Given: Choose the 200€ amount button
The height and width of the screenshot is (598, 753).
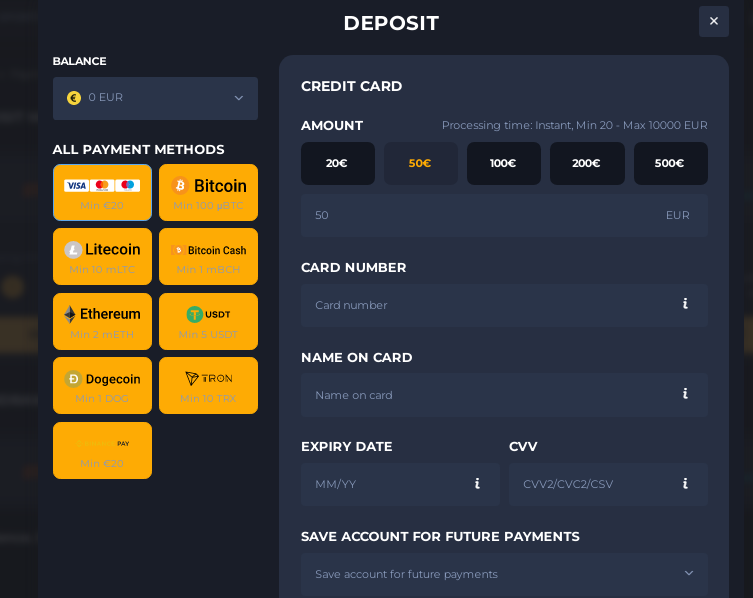Looking at the screenshot, I should click(x=587, y=163).
